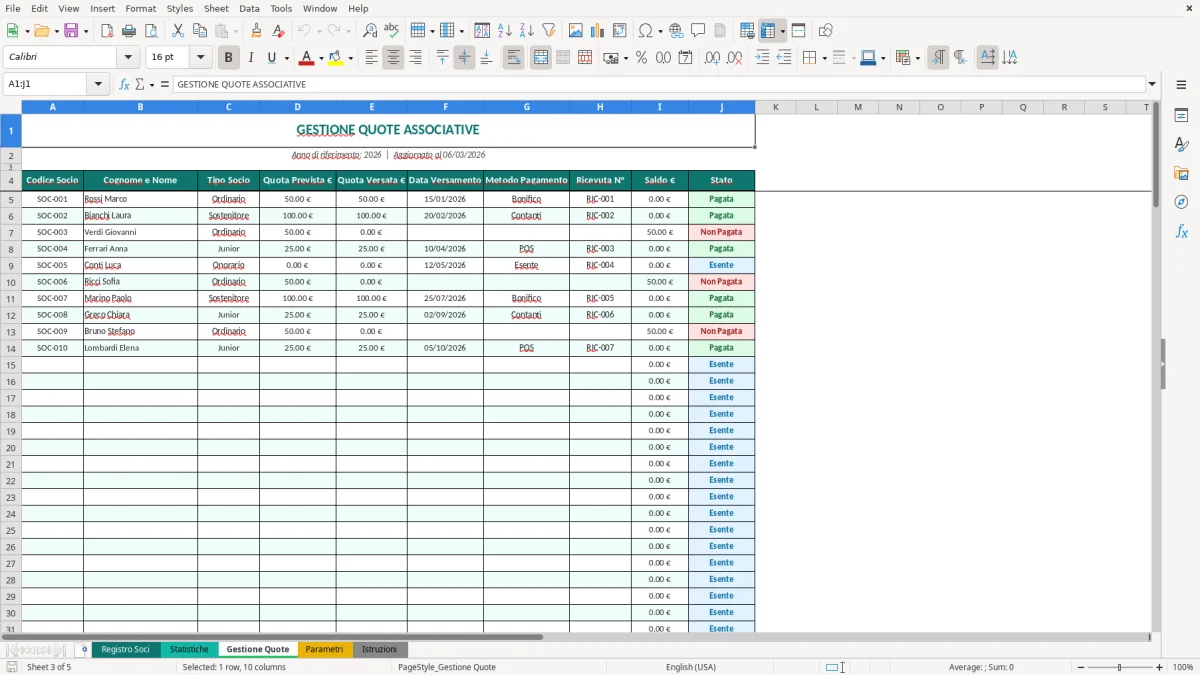Screen dimensions: 1200x675
Task: Open sidebar Styles panel
Action: (x=1181, y=144)
